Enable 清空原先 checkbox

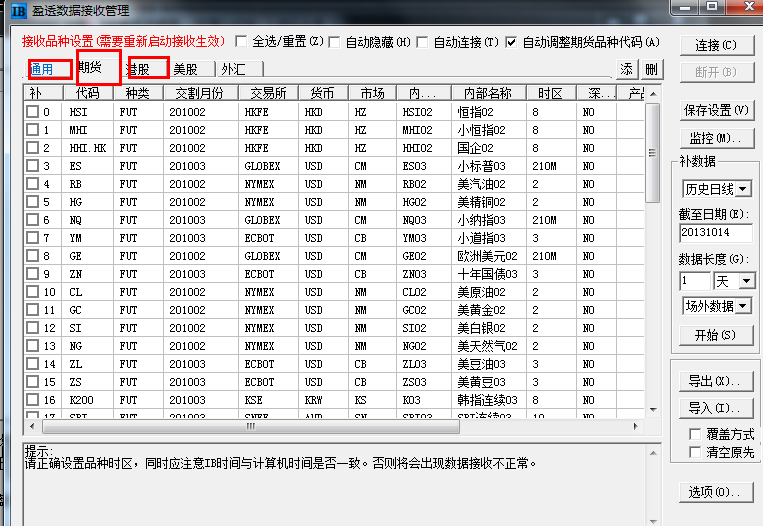tap(695, 453)
